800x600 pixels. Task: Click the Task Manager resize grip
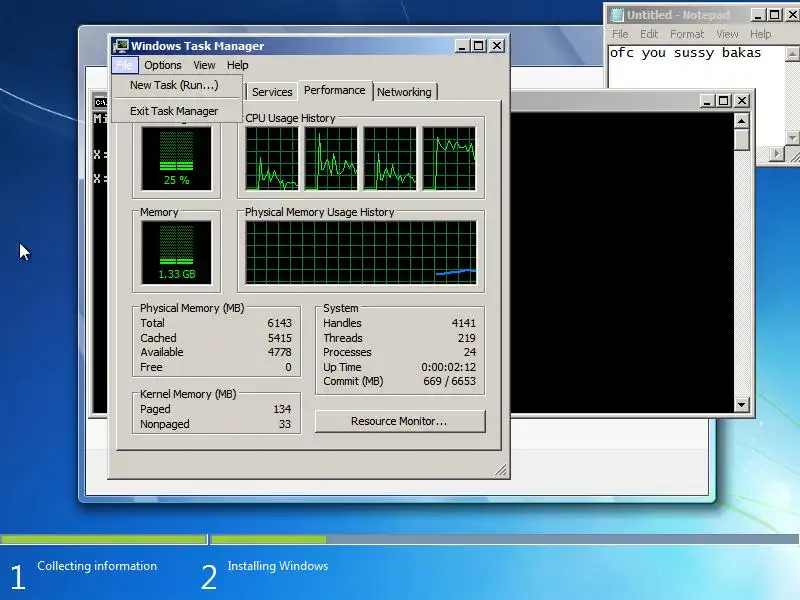click(x=501, y=470)
